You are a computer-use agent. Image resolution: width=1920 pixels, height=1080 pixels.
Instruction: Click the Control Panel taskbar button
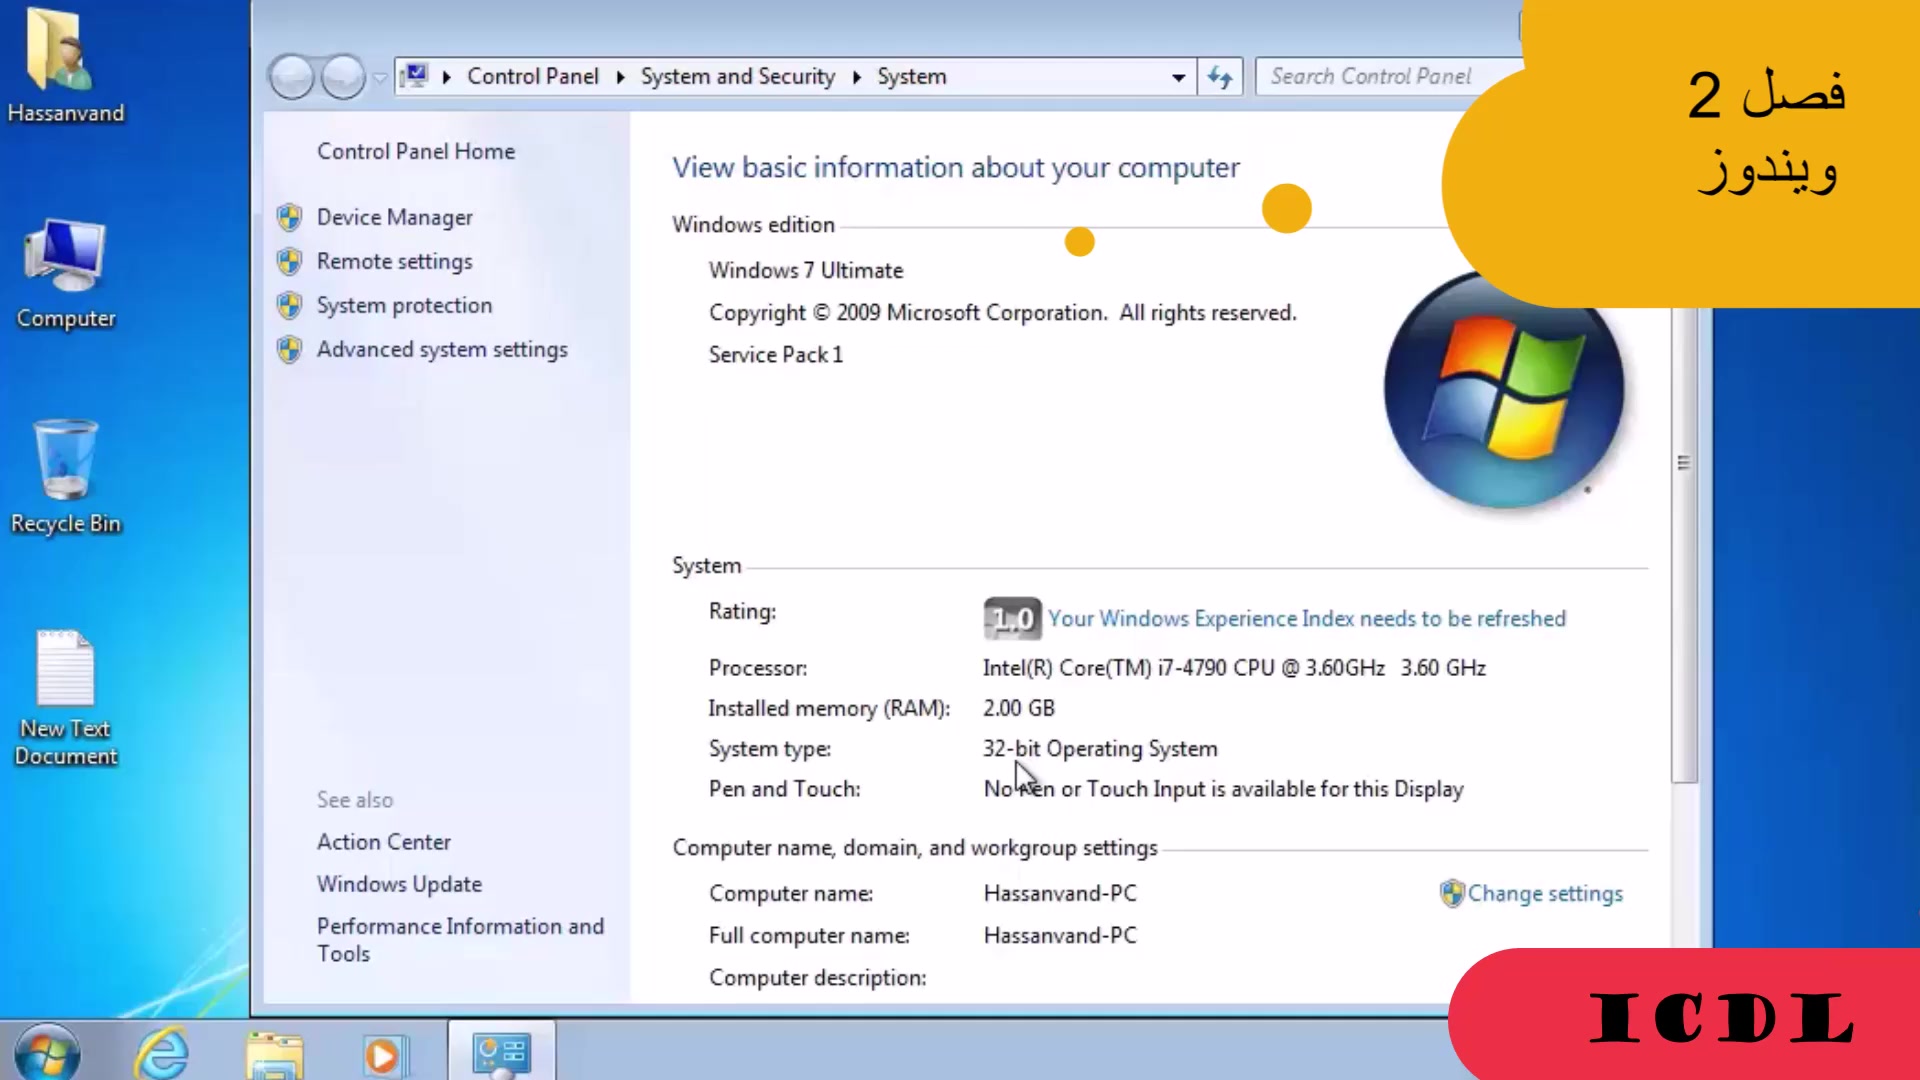pos(501,1052)
